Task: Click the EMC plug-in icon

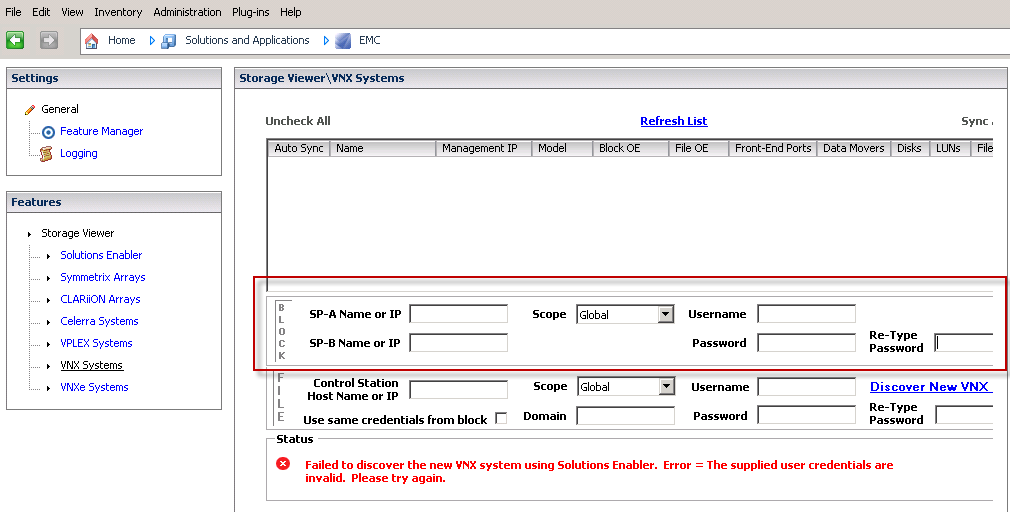Action: pos(343,41)
